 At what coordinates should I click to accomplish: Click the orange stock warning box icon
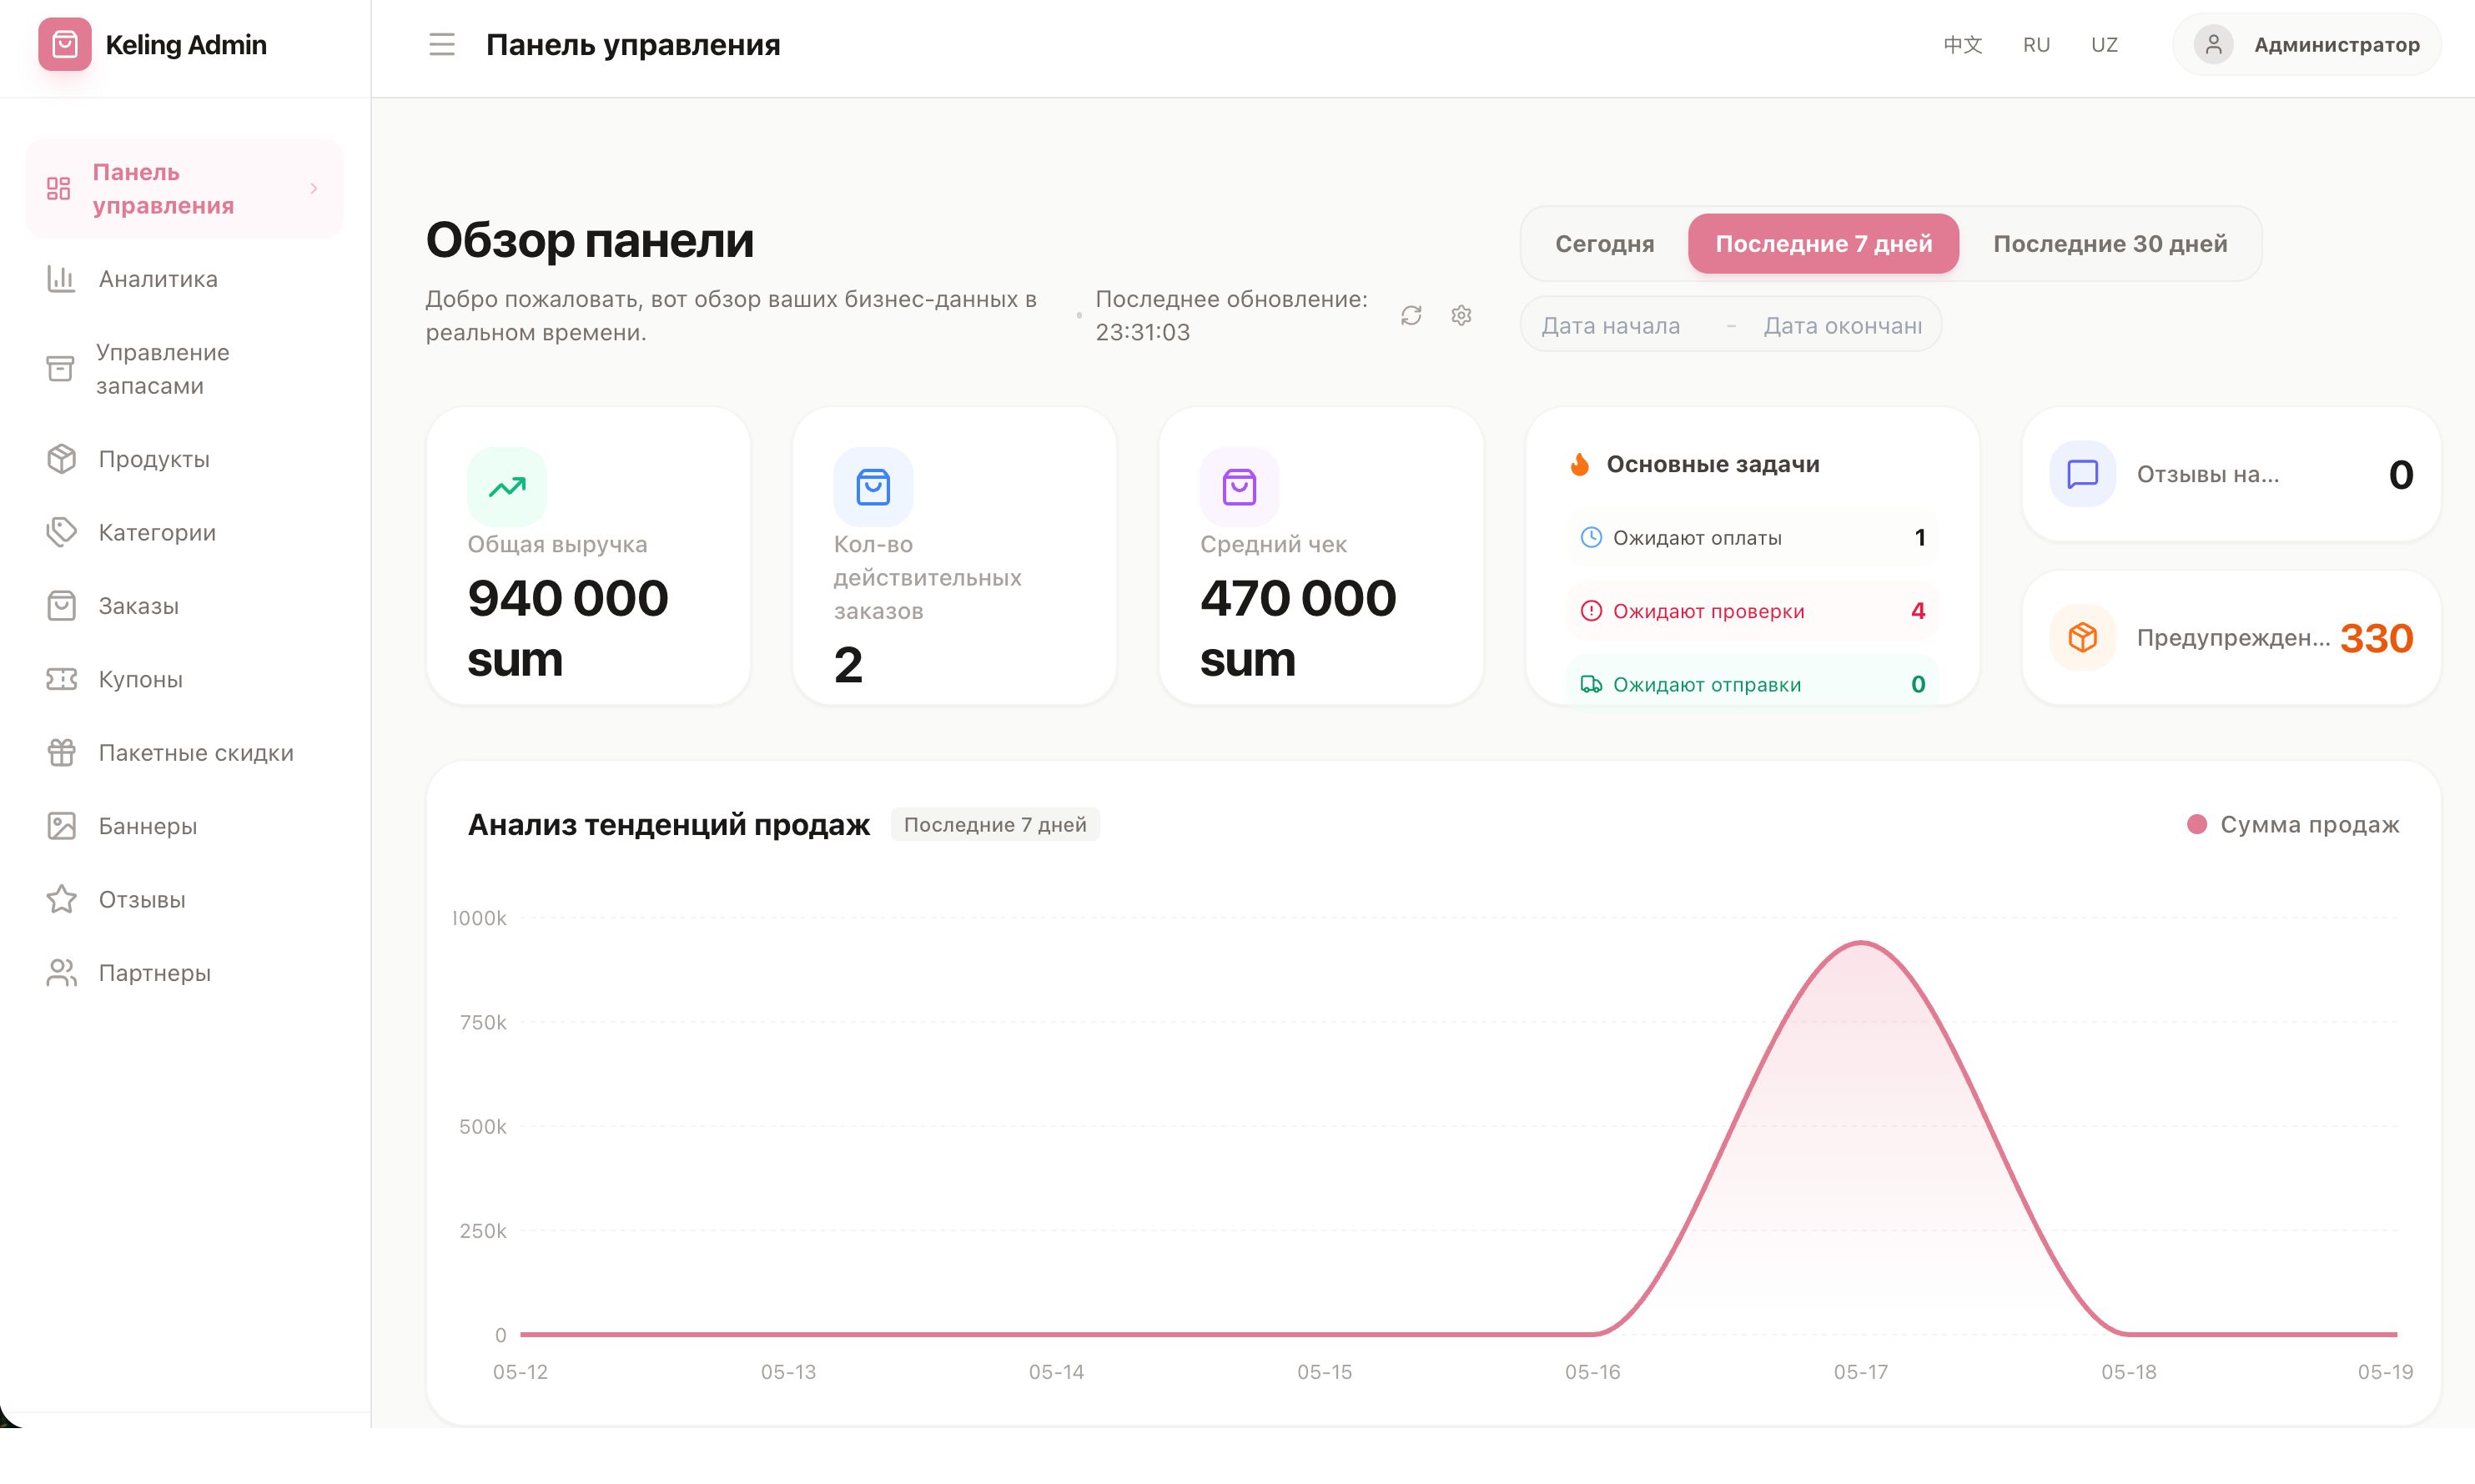click(2081, 638)
